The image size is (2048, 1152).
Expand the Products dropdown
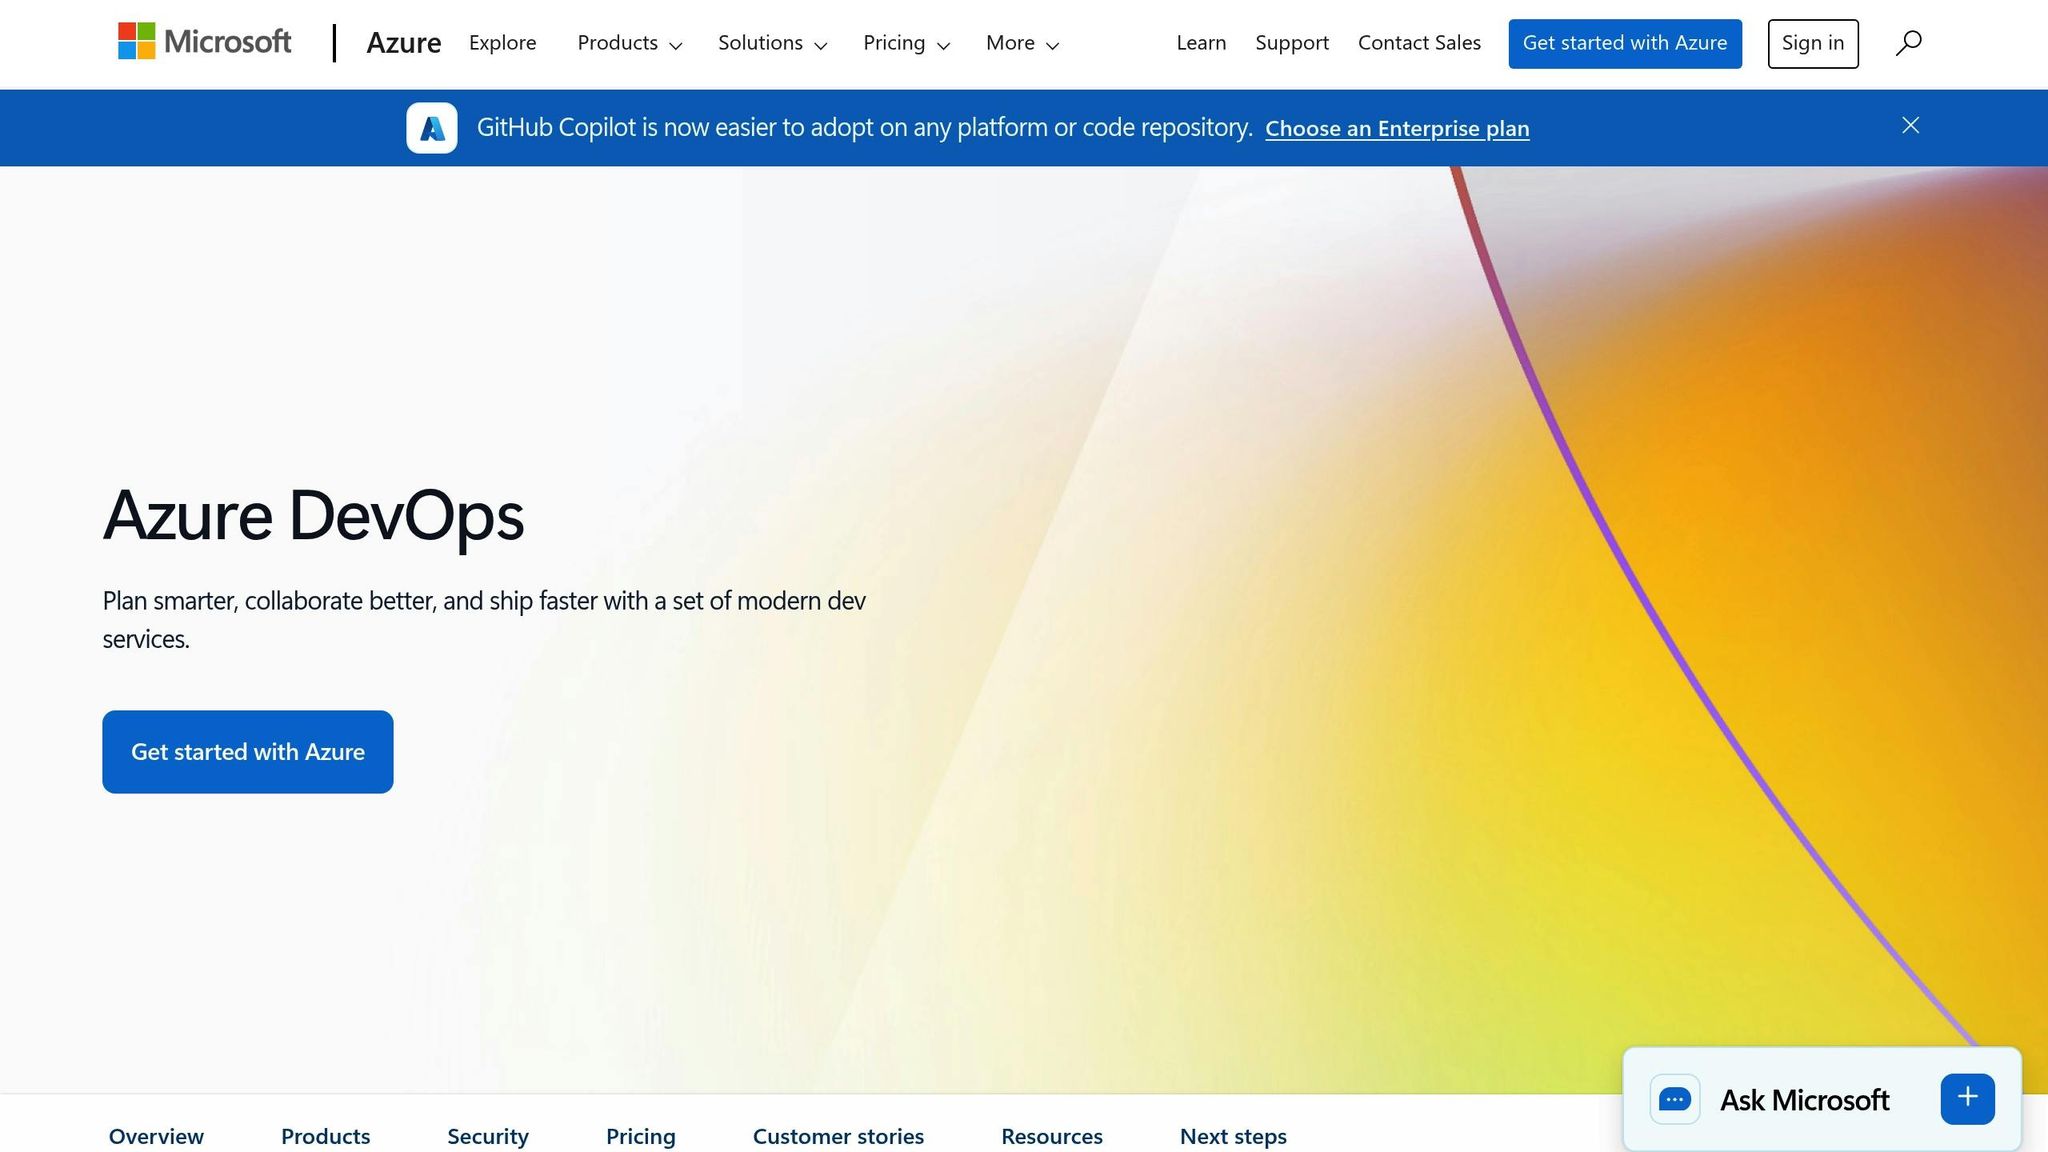(629, 43)
